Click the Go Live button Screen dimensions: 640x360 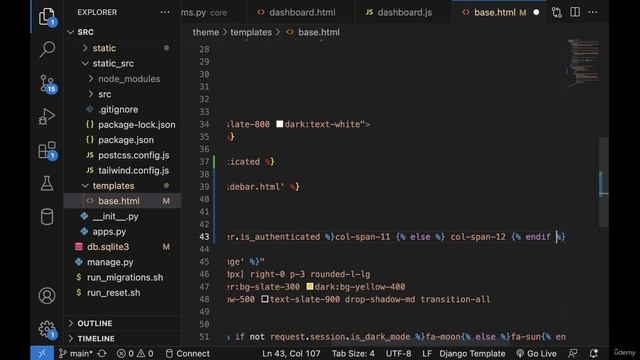536,353
